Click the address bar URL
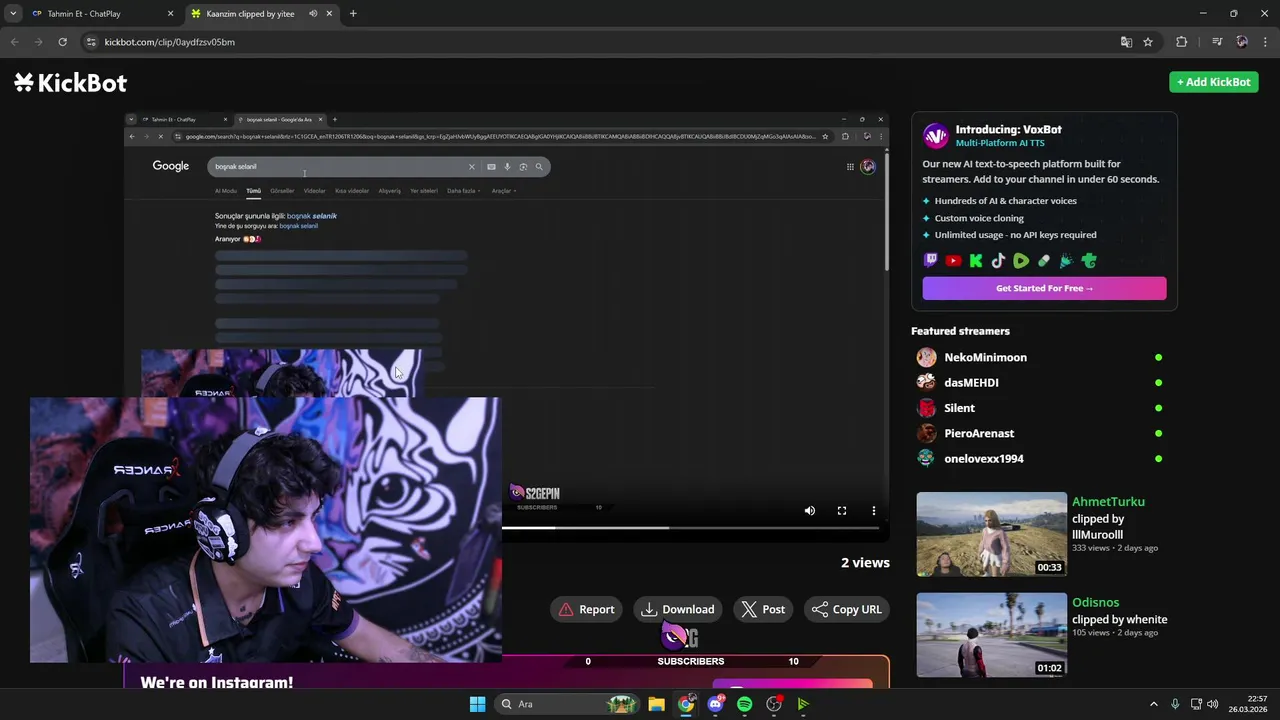This screenshot has height=720, width=1280. [x=170, y=42]
